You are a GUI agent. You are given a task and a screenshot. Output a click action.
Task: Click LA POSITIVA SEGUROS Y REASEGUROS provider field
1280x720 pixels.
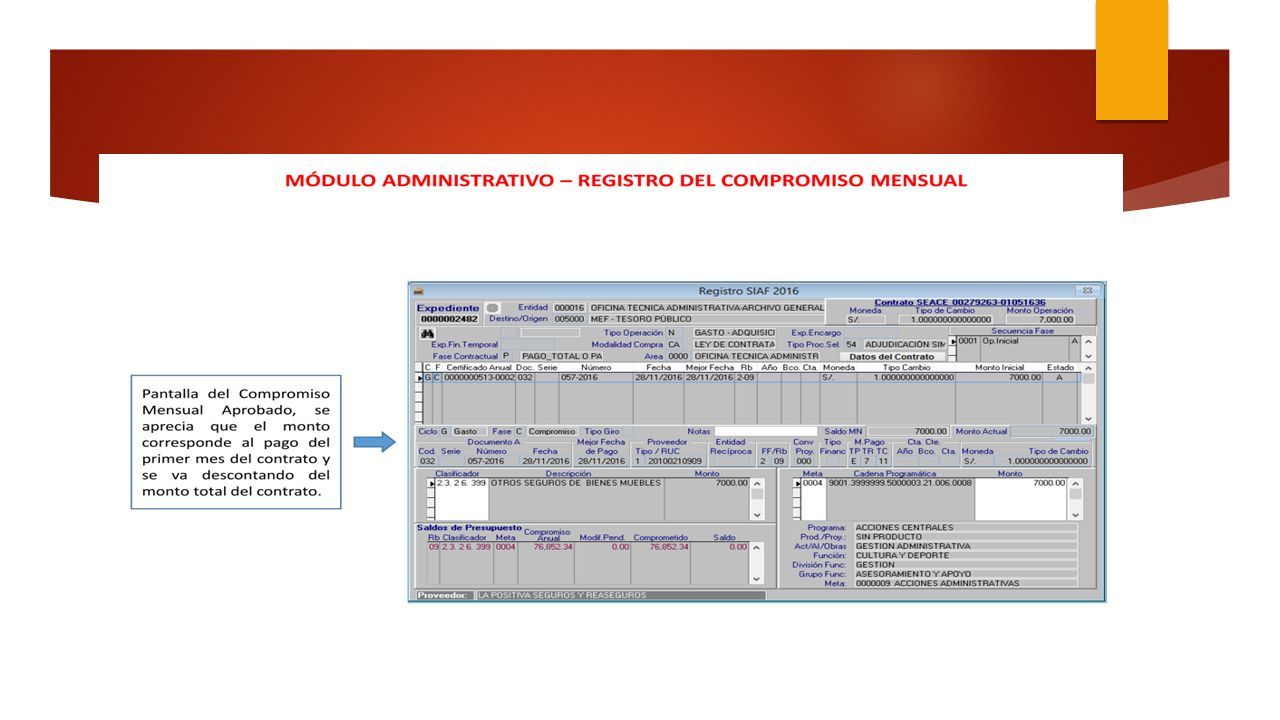[x=620, y=595]
